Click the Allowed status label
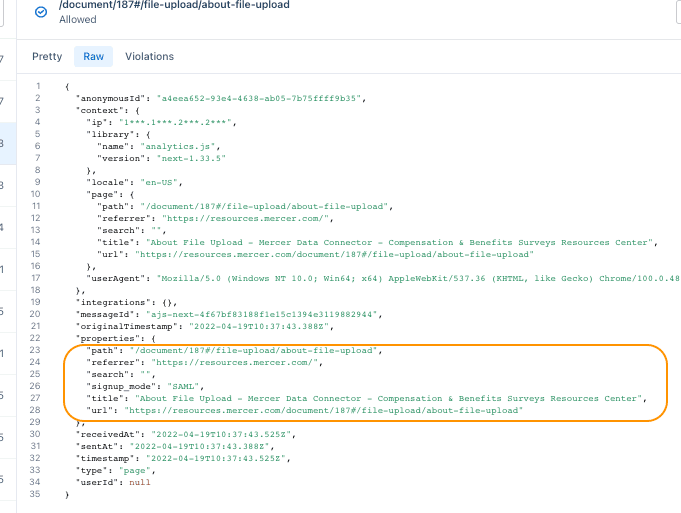Screen dimensions: 681x513 (x=78, y=19)
